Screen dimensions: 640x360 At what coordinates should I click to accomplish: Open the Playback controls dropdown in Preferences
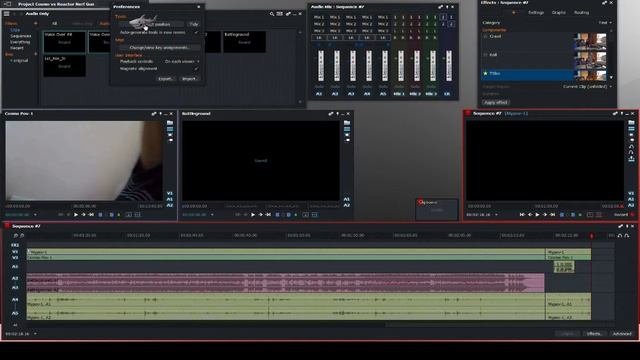[x=182, y=61]
